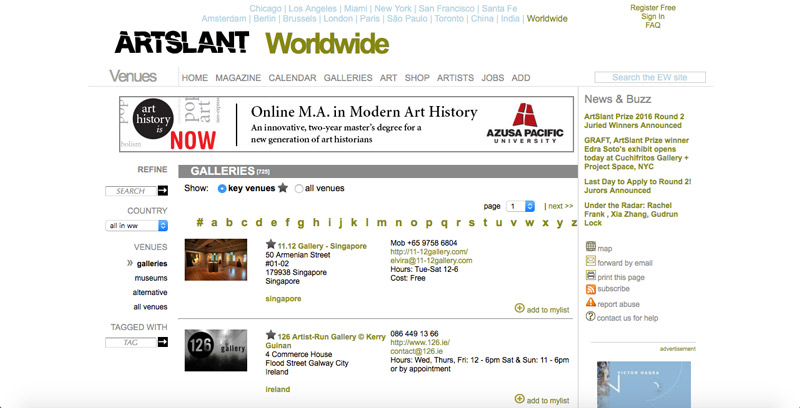Click the arrow button next to SEARCH field
Screen dimensions: 800x408
163,191
